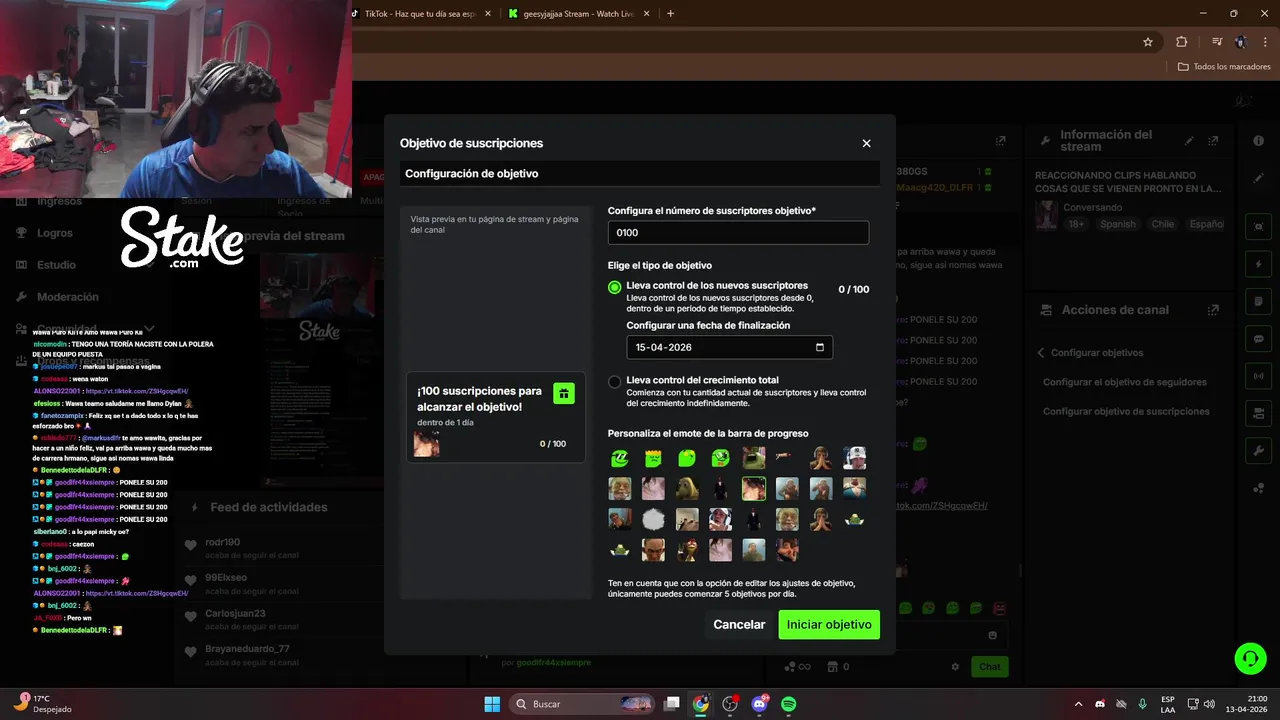
Task: Edit stream information with the pencil icon
Action: (x=1189, y=141)
